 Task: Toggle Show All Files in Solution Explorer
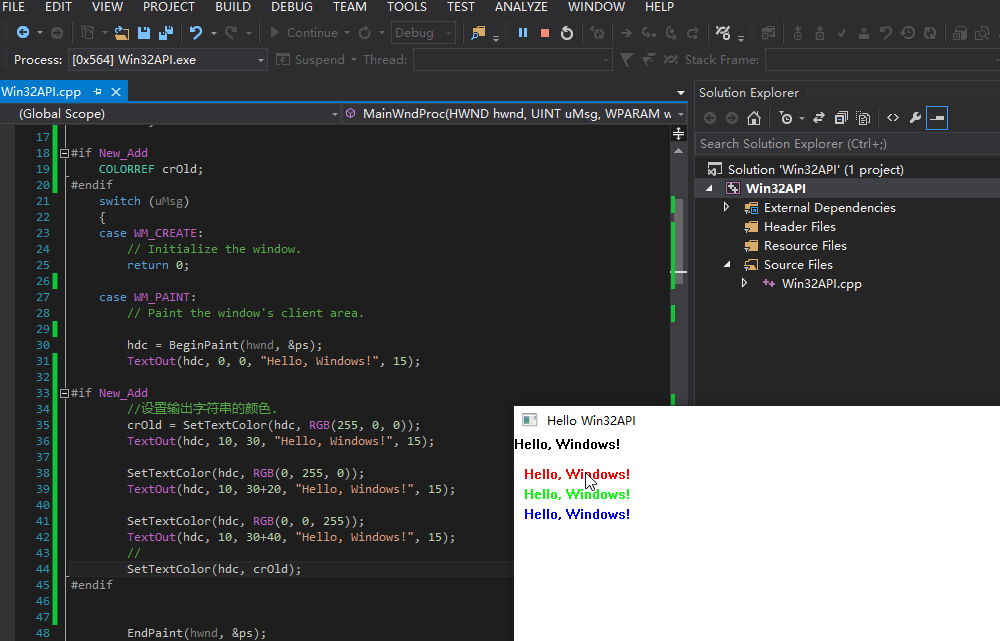[863, 117]
